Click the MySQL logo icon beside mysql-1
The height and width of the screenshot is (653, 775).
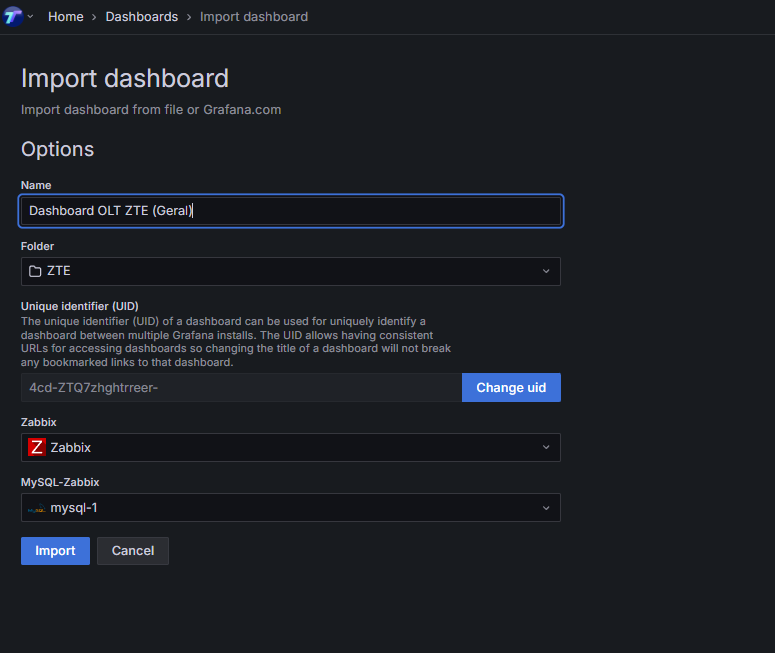click(x=37, y=509)
